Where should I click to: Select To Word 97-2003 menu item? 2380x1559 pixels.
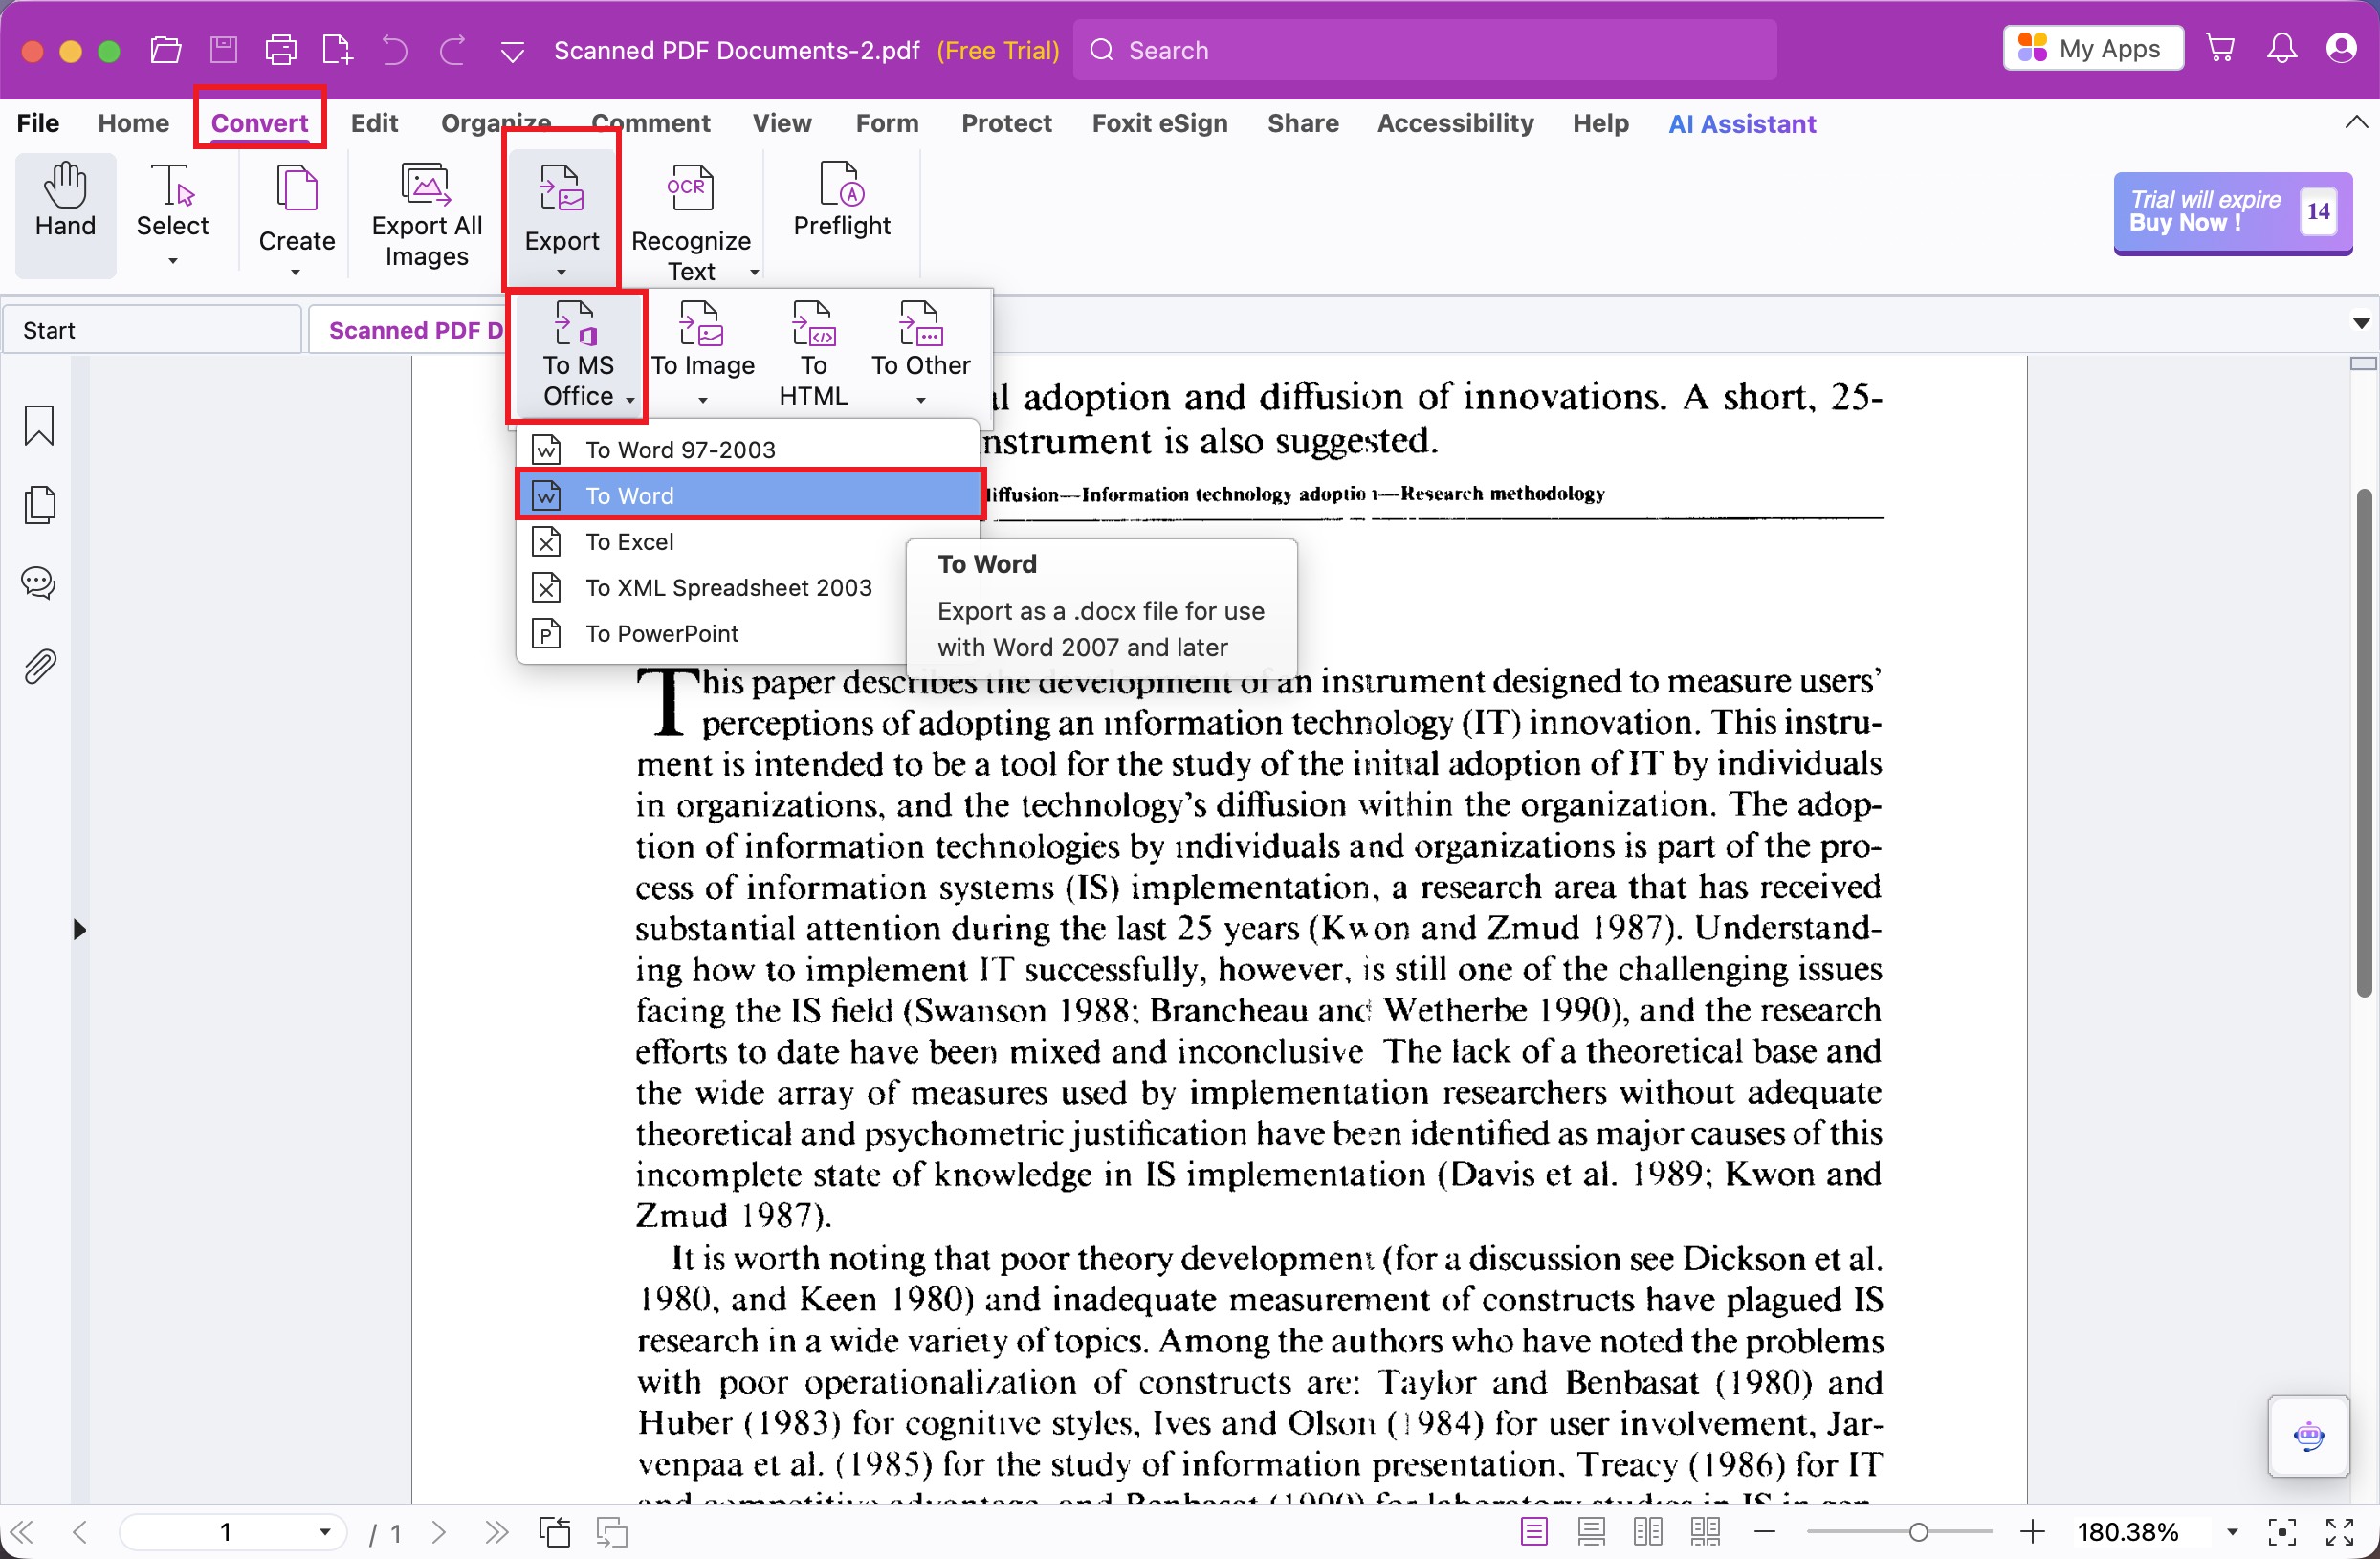point(746,449)
